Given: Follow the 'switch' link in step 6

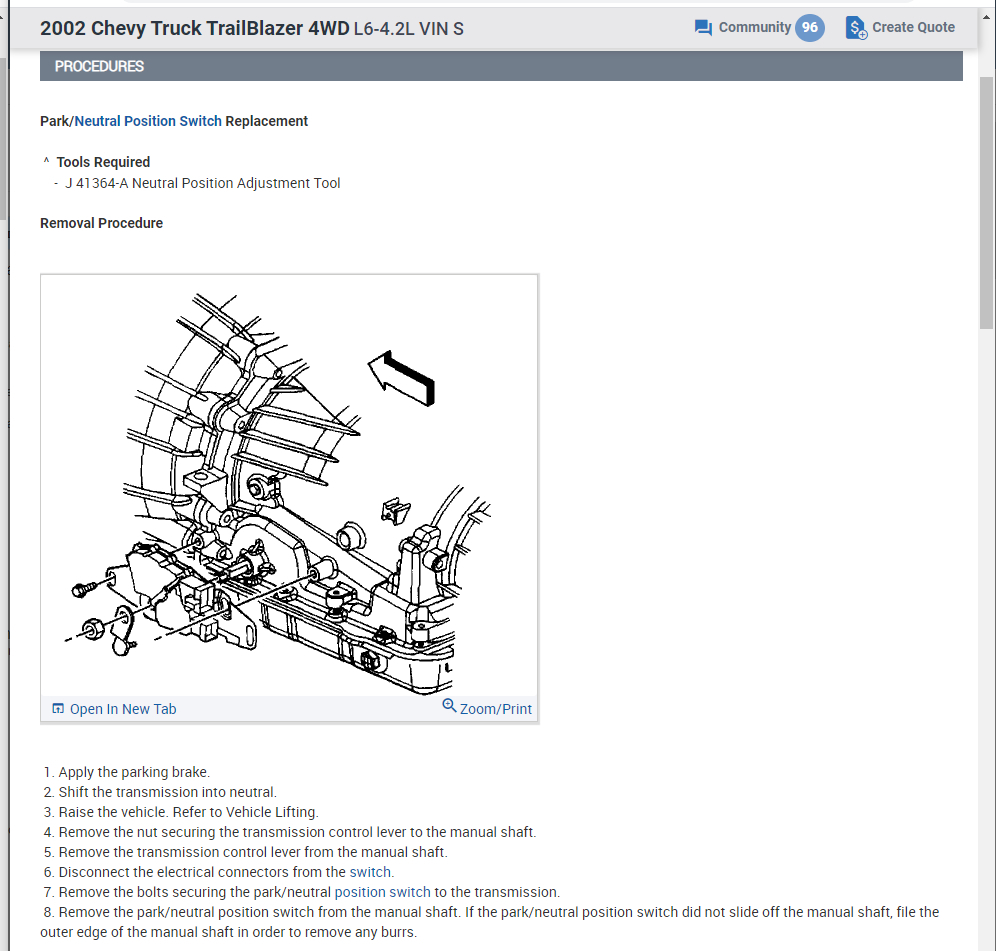Looking at the screenshot, I should (370, 872).
